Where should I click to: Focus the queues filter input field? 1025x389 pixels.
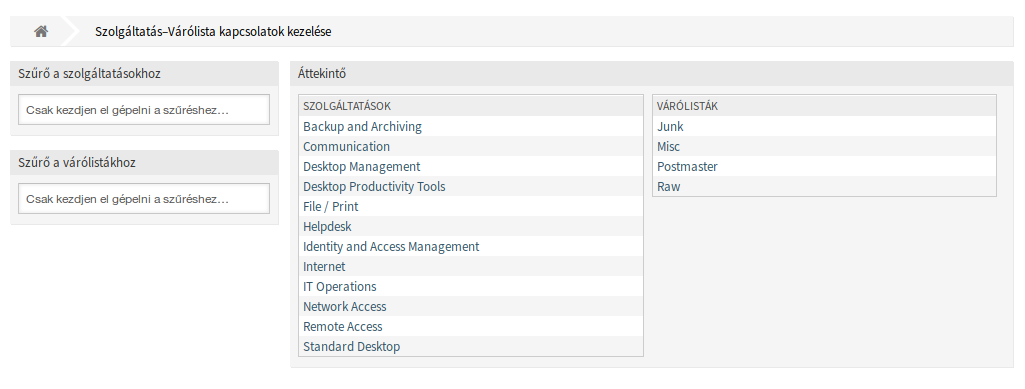(x=144, y=199)
